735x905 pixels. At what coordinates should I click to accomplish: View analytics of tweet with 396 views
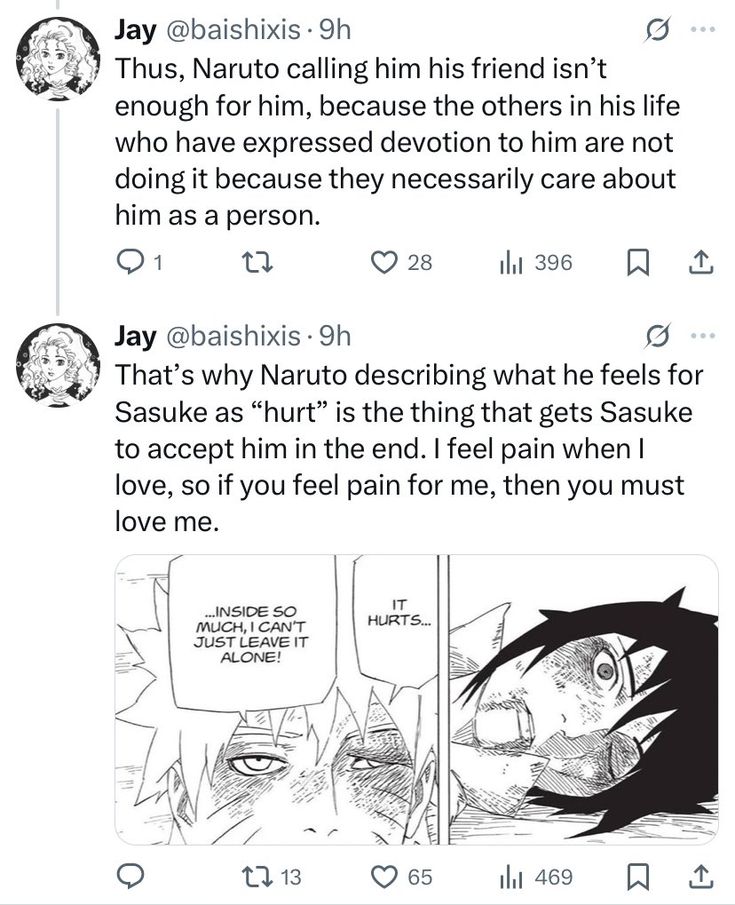(x=510, y=262)
